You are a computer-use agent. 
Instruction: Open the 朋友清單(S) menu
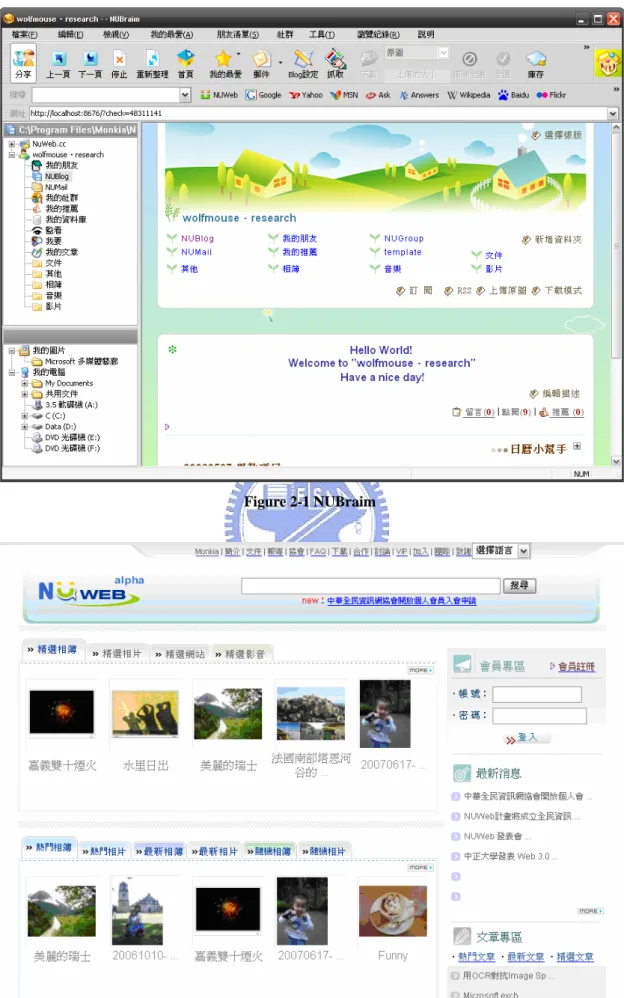click(x=238, y=34)
